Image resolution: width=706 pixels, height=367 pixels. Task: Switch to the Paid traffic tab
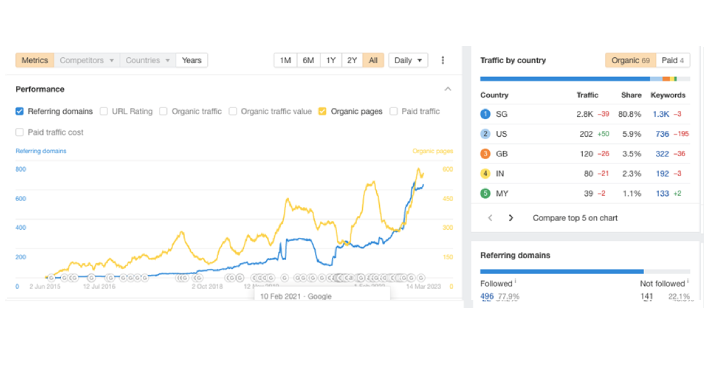coord(673,60)
